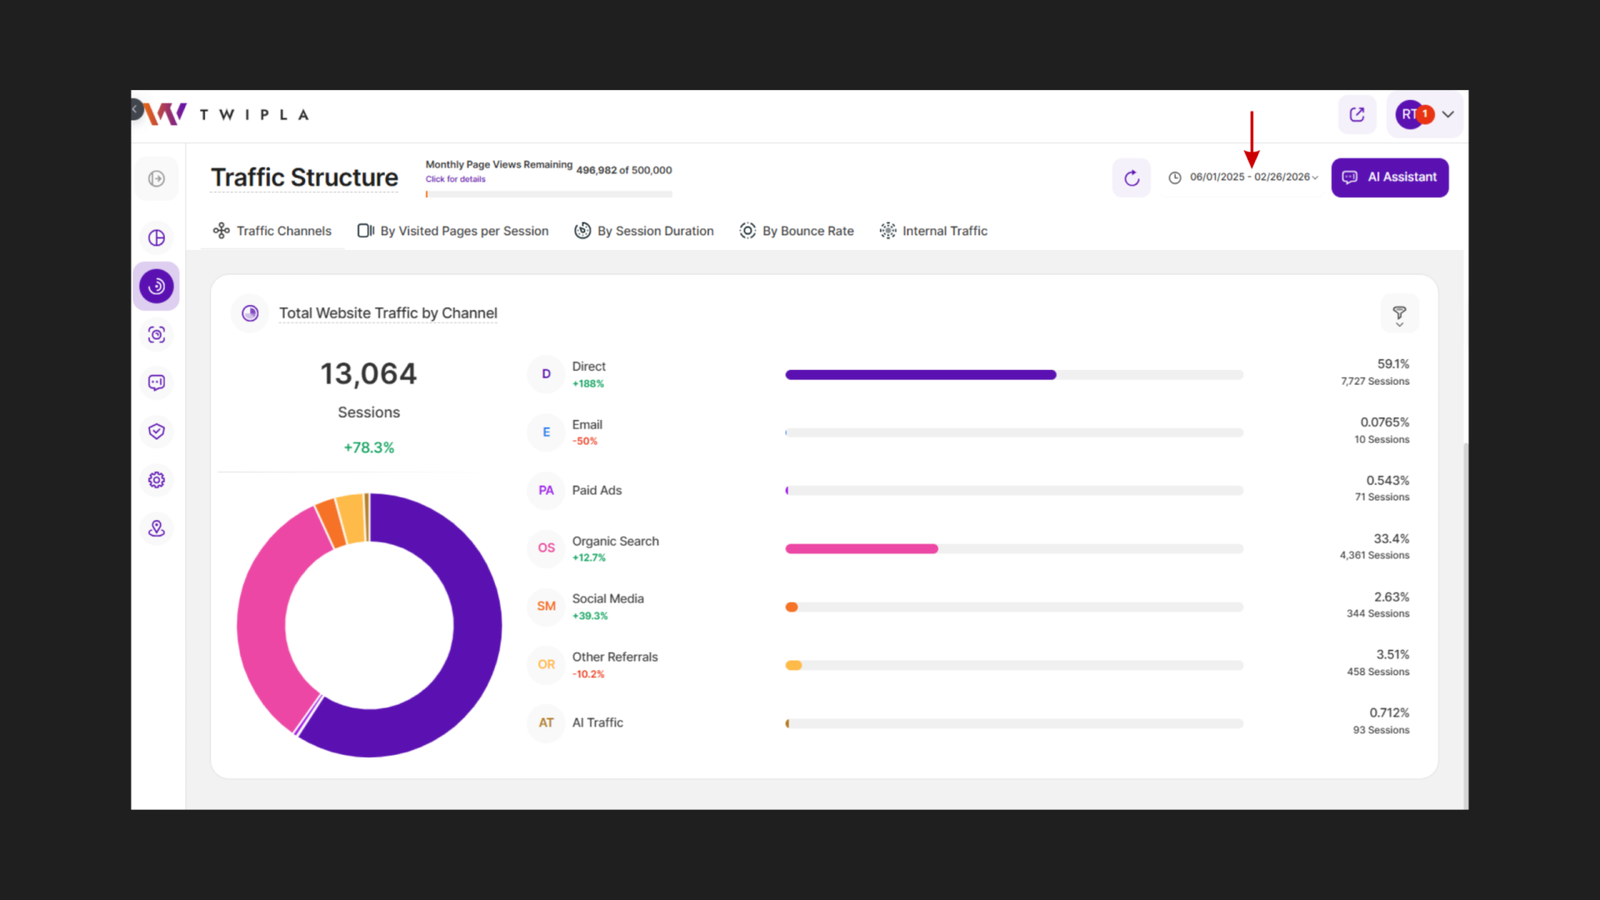Click the refresh data icon
This screenshot has height=900, width=1600.
pos(1131,178)
